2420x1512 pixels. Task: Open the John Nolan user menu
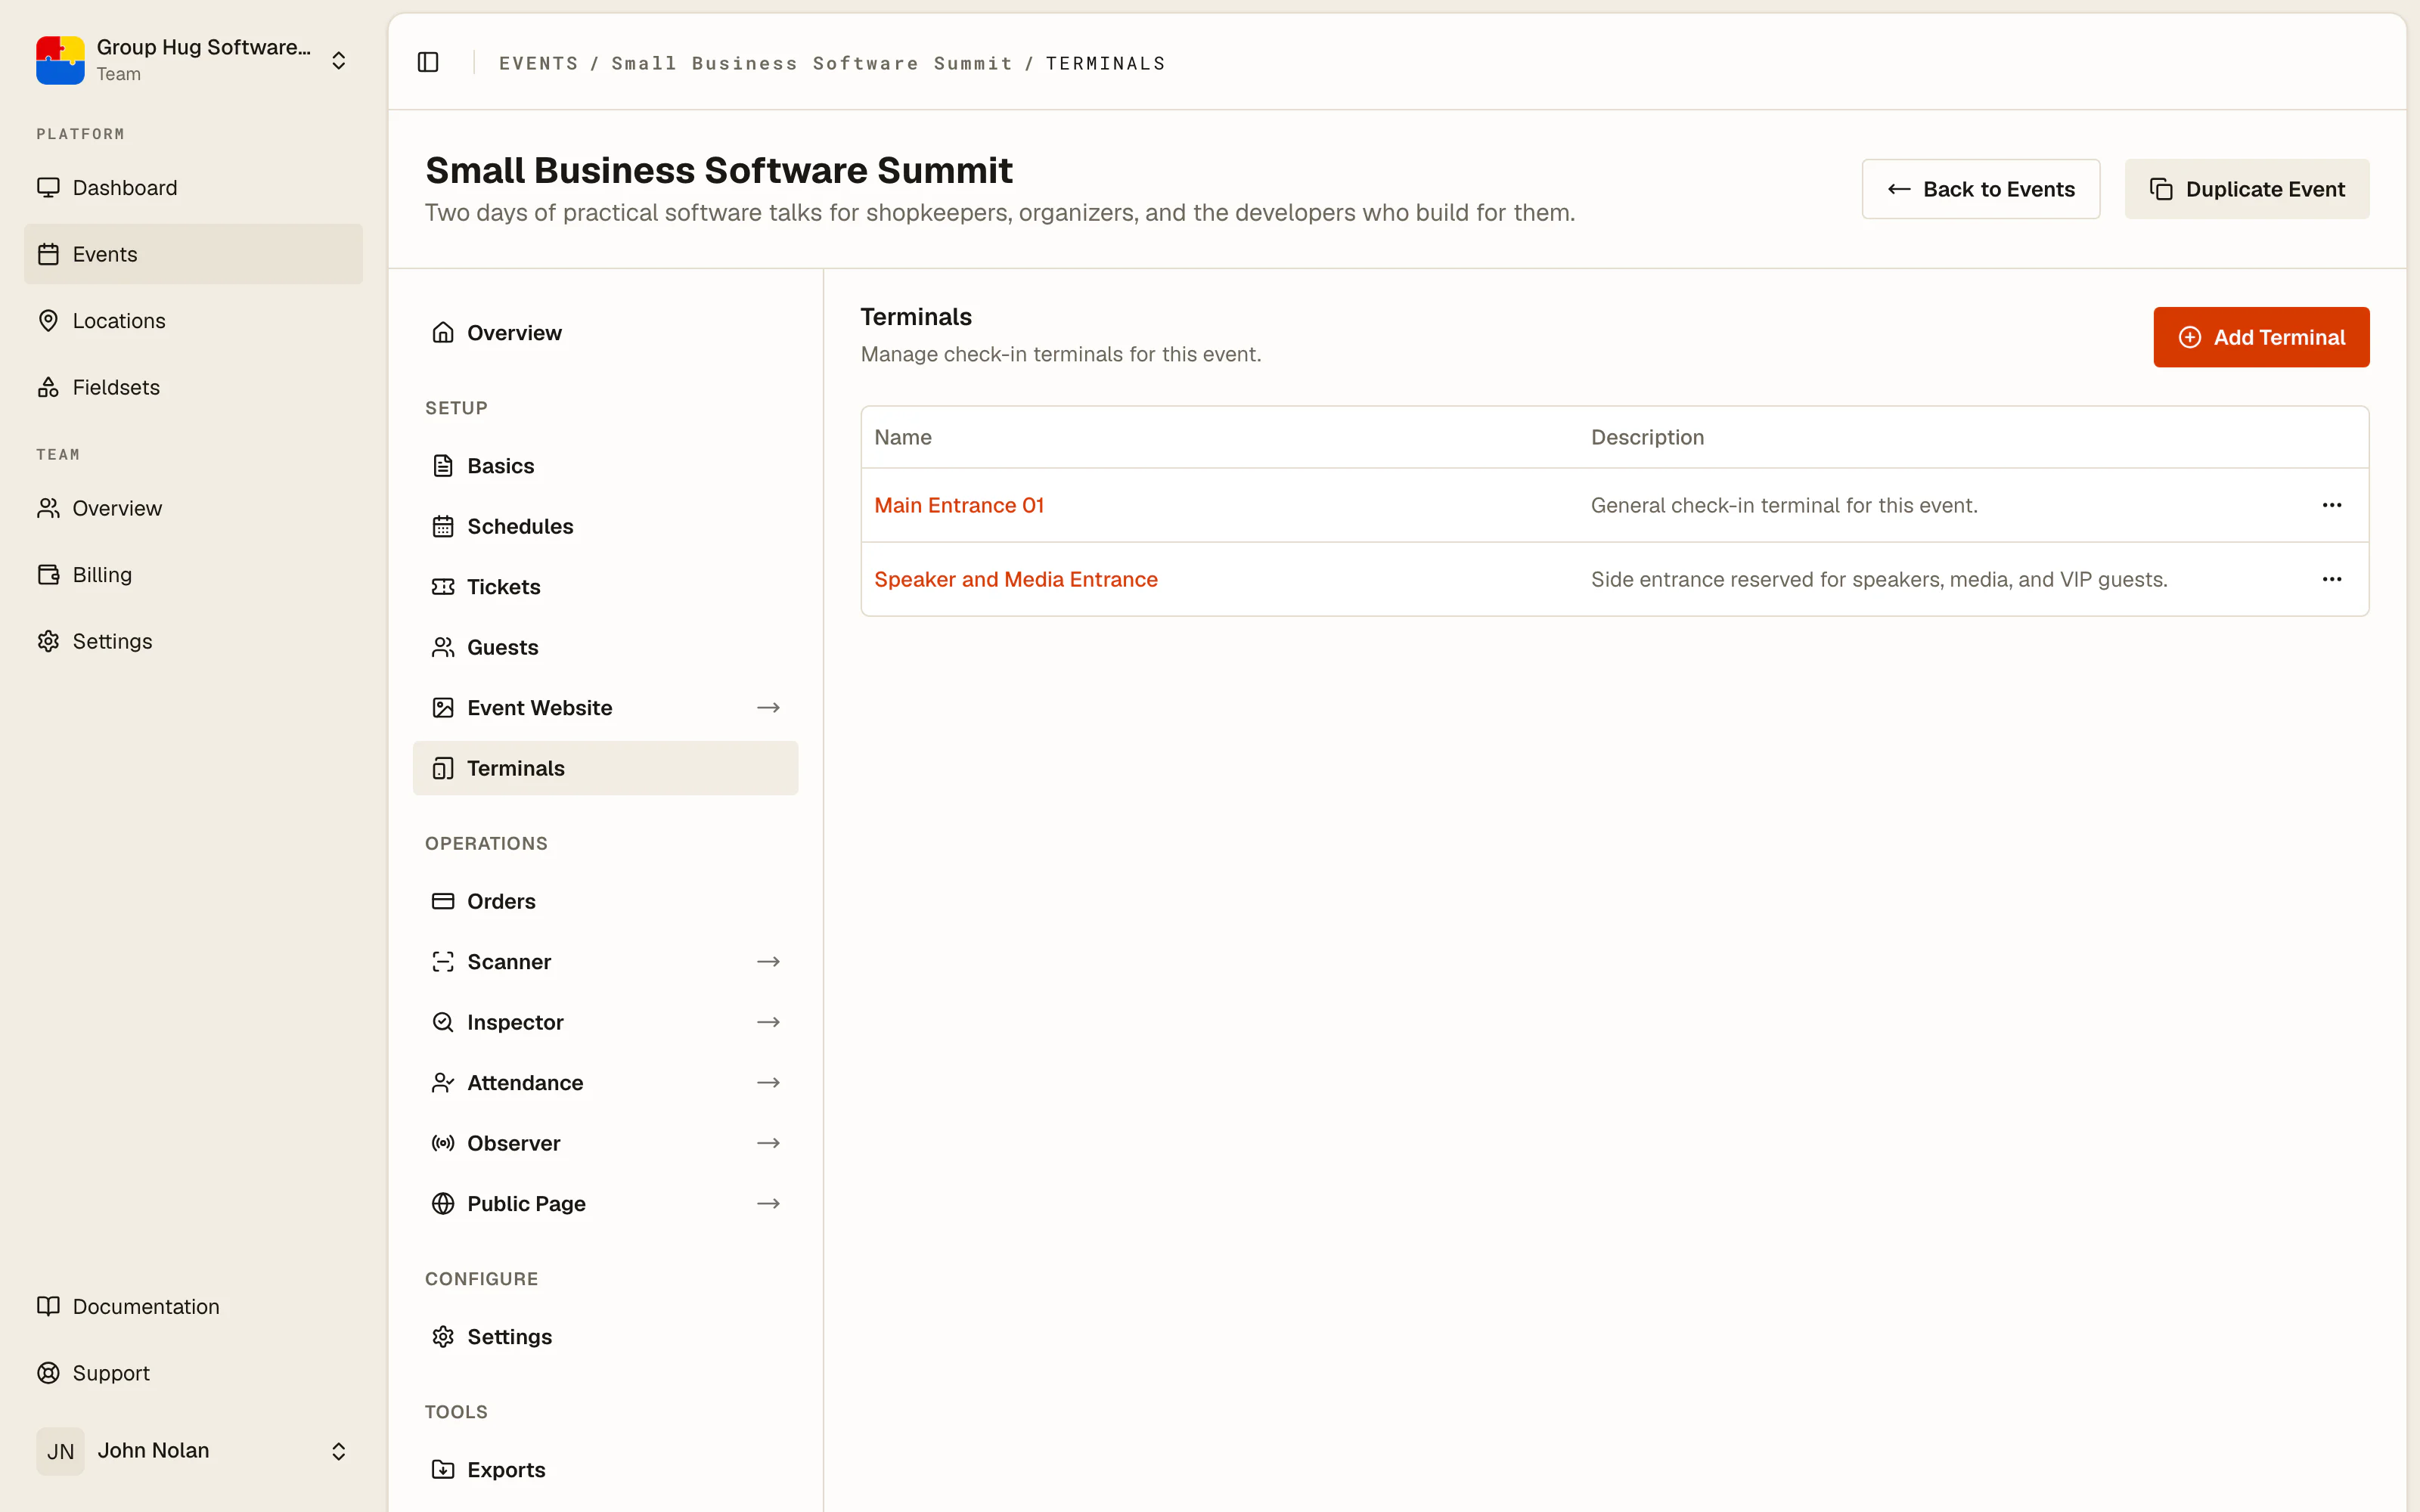click(193, 1451)
